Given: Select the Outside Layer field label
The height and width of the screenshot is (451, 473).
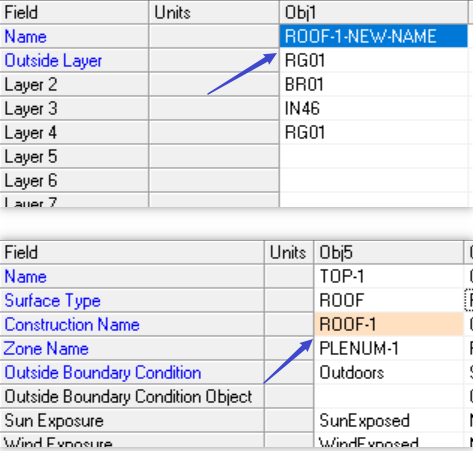Looking at the screenshot, I should tap(53, 61).
